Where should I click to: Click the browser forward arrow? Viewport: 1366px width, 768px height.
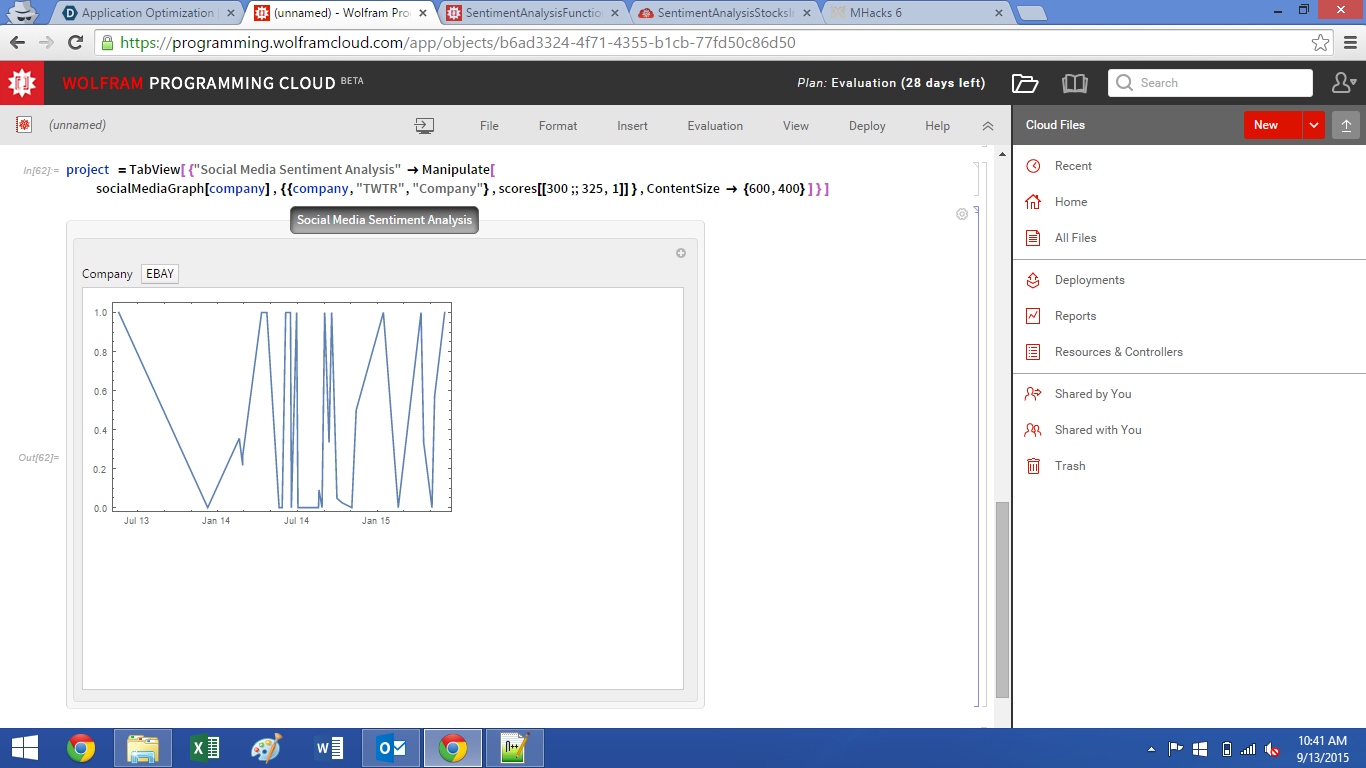(46, 43)
